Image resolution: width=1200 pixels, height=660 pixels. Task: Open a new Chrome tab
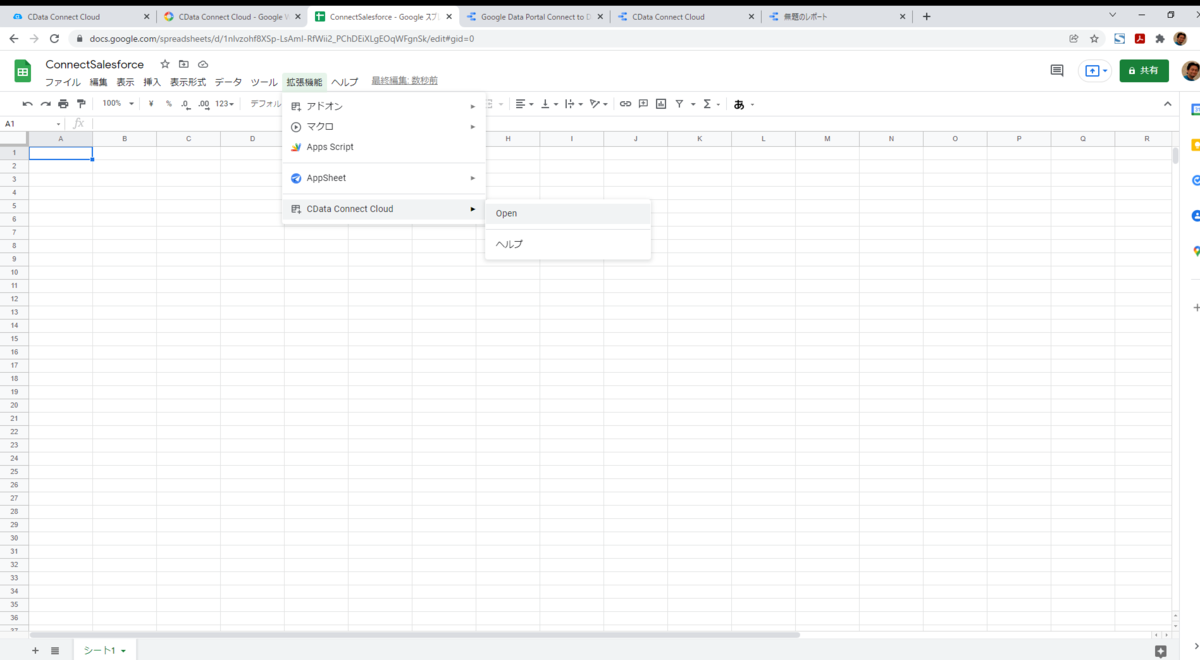click(x=927, y=16)
